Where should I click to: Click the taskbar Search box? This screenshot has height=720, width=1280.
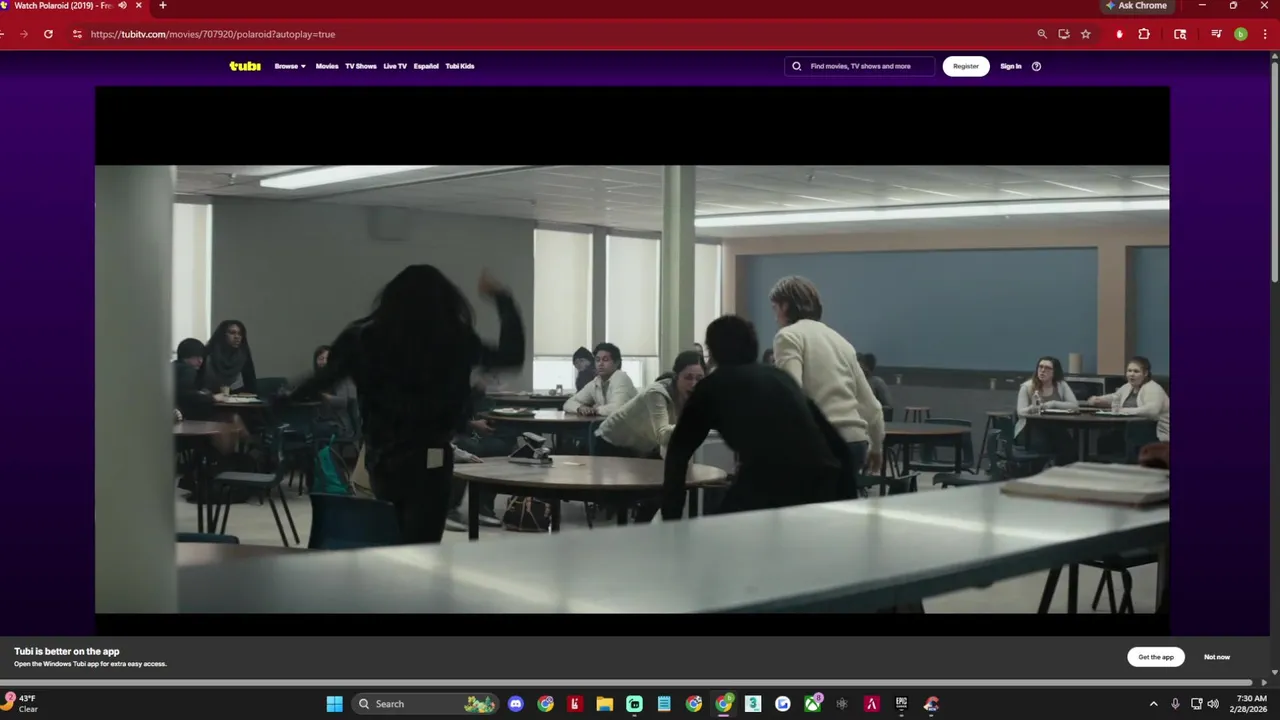pos(427,704)
